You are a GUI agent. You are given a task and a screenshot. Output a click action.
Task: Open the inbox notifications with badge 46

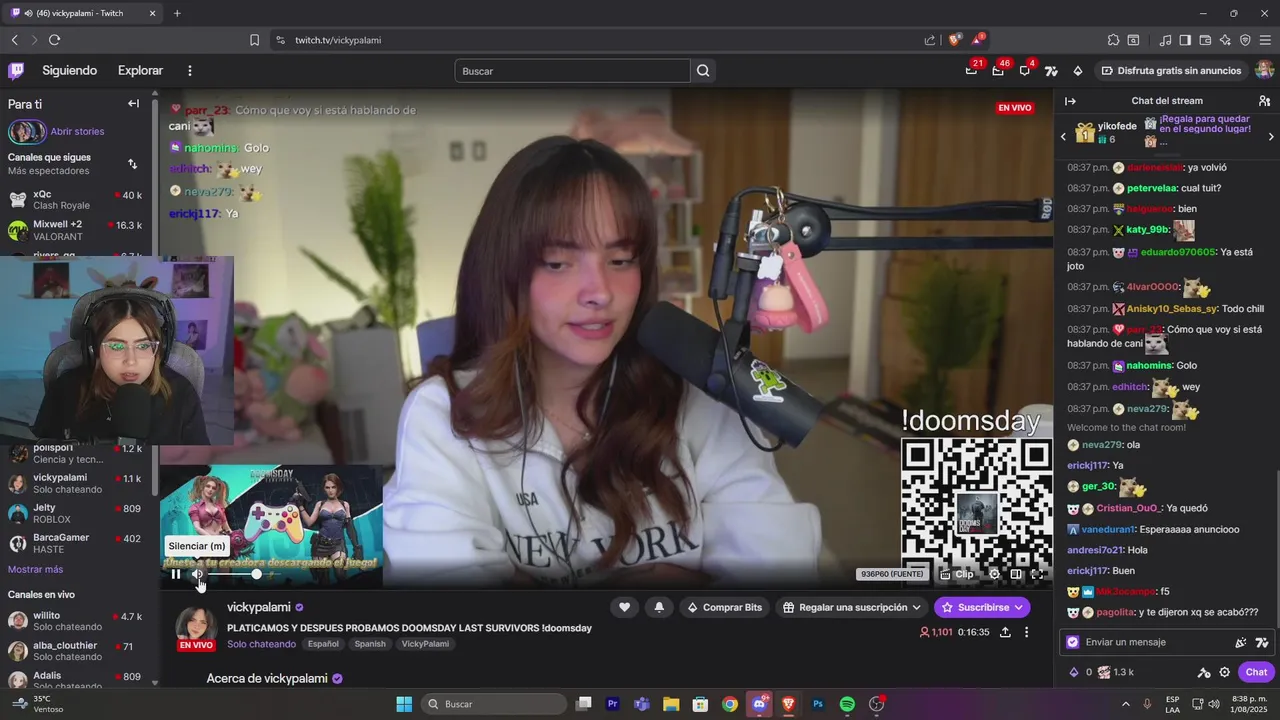tap(999, 70)
